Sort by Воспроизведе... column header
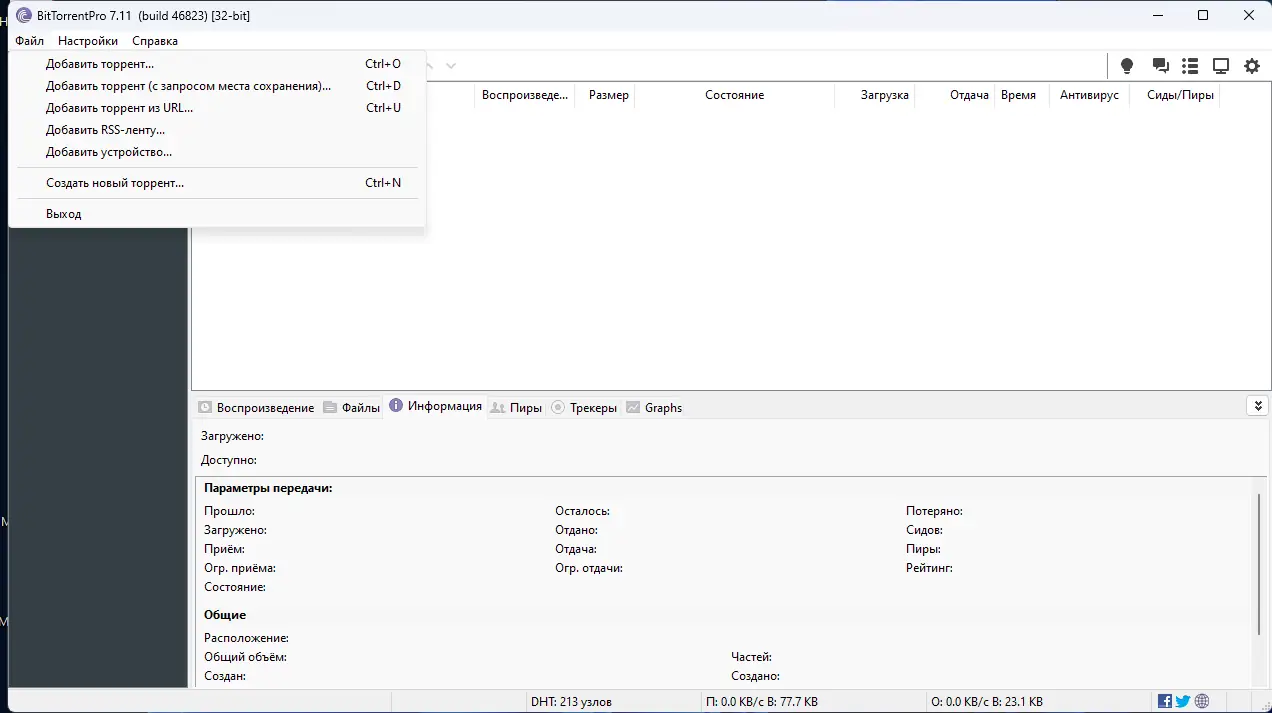 click(524, 95)
